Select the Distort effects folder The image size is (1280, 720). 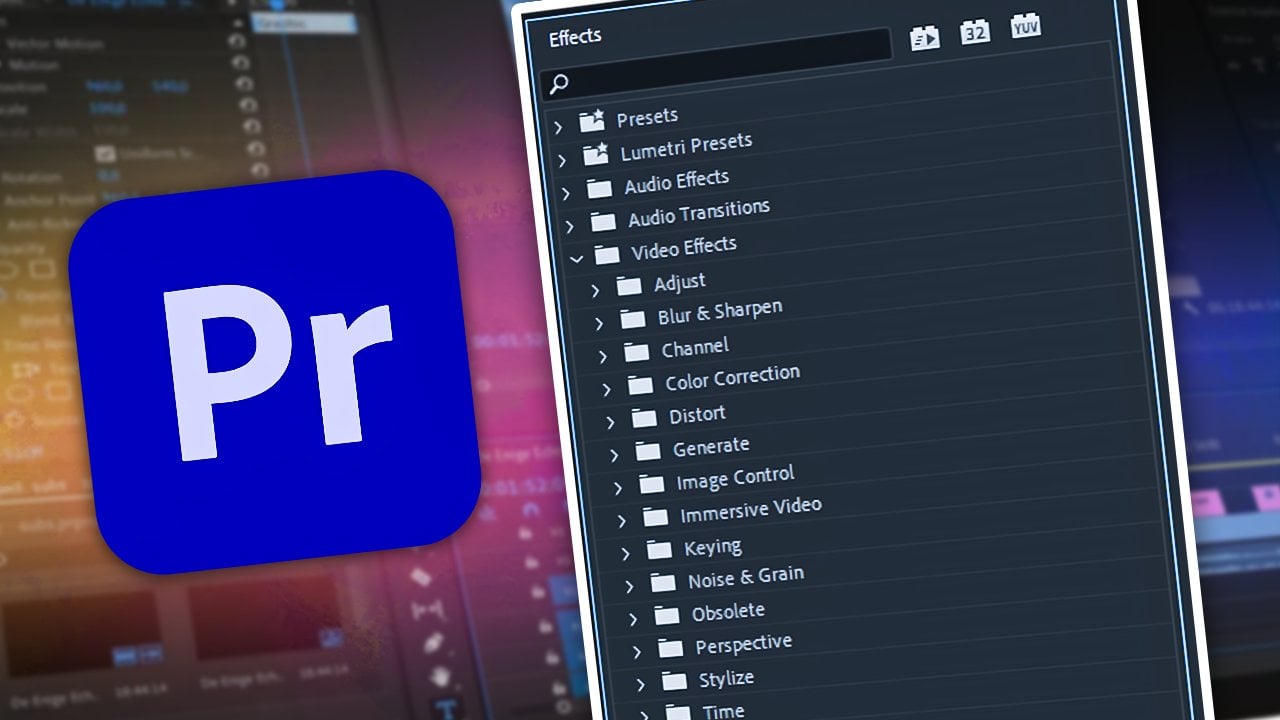[697, 414]
